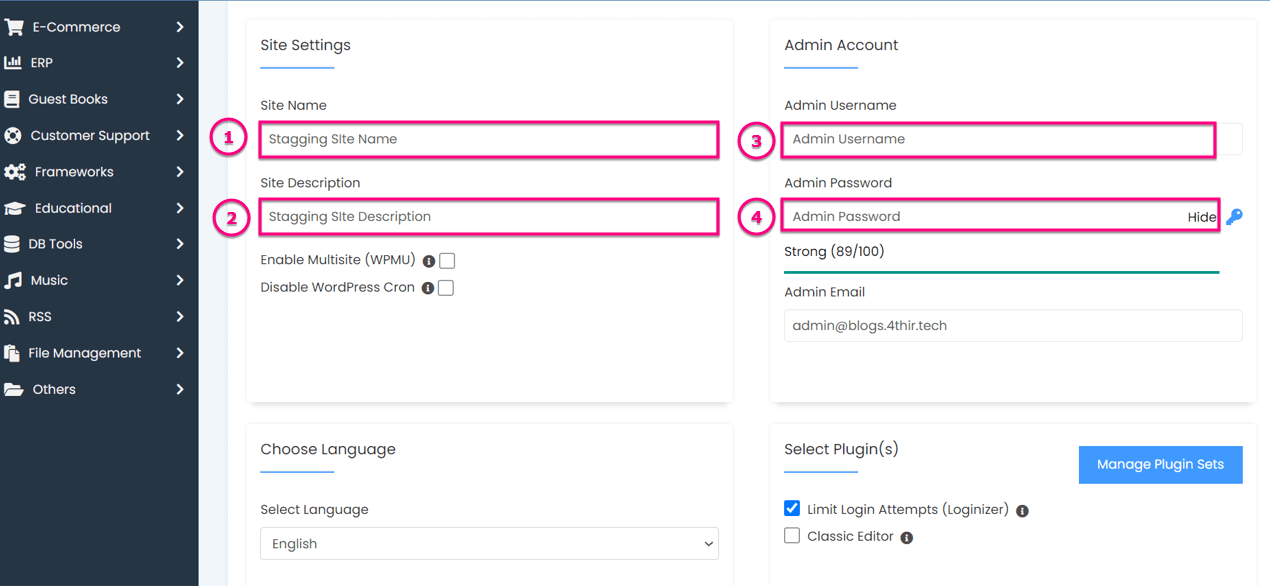
Task: Expand the DB Tools category arrow
Action: click(180, 244)
